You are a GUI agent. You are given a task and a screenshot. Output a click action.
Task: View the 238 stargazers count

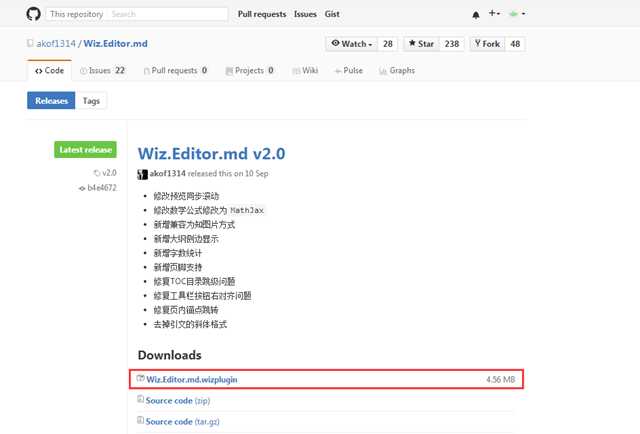coord(452,44)
